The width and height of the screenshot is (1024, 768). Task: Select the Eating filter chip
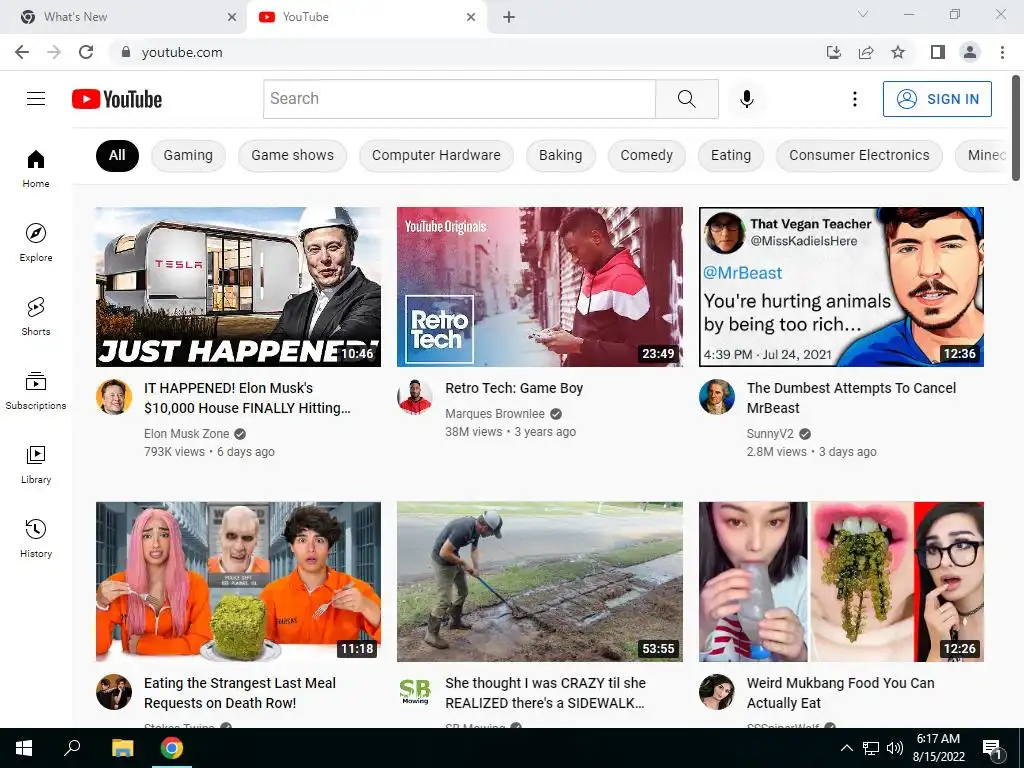[731, 155]
